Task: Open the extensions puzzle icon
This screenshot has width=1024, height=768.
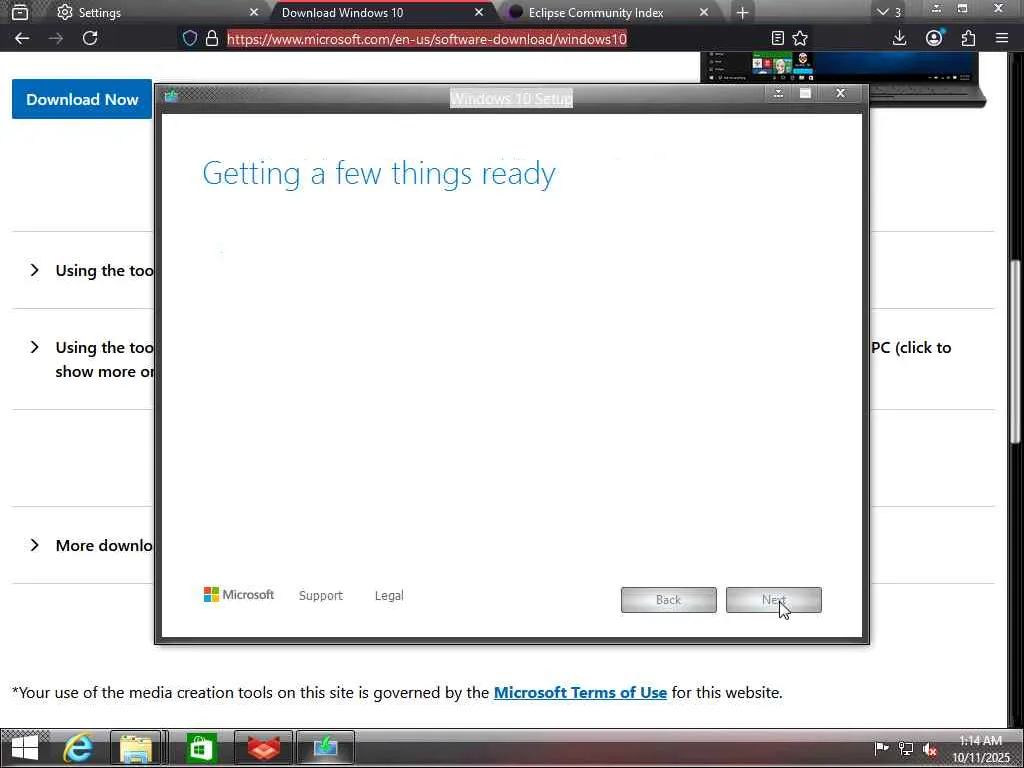Action: pos(968,39)
